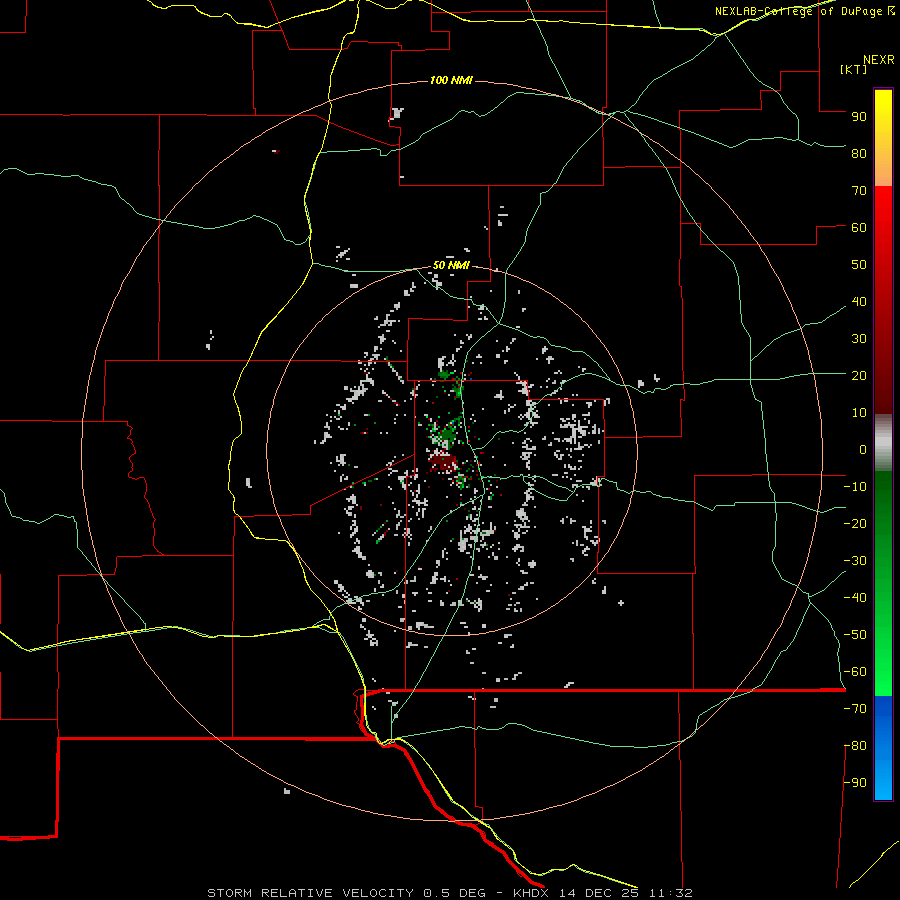Click the large green velocity patch above the red patch
900x900 pixels.
click(x=445, y=435)
